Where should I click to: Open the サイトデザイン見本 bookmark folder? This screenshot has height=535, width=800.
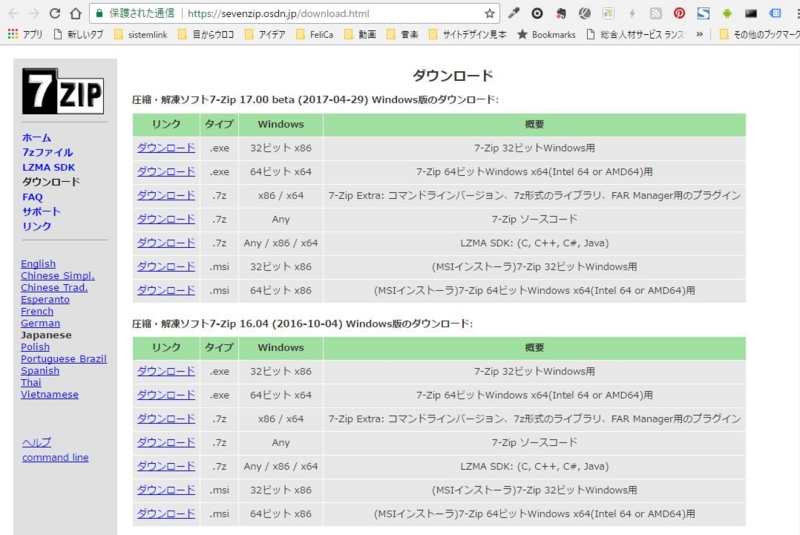[x=468, y=34]
